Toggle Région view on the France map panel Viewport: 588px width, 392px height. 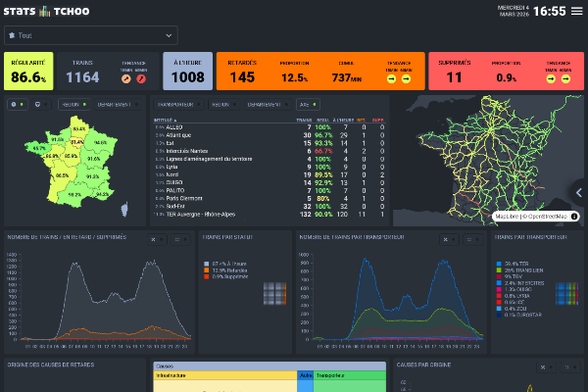[74, 105]
